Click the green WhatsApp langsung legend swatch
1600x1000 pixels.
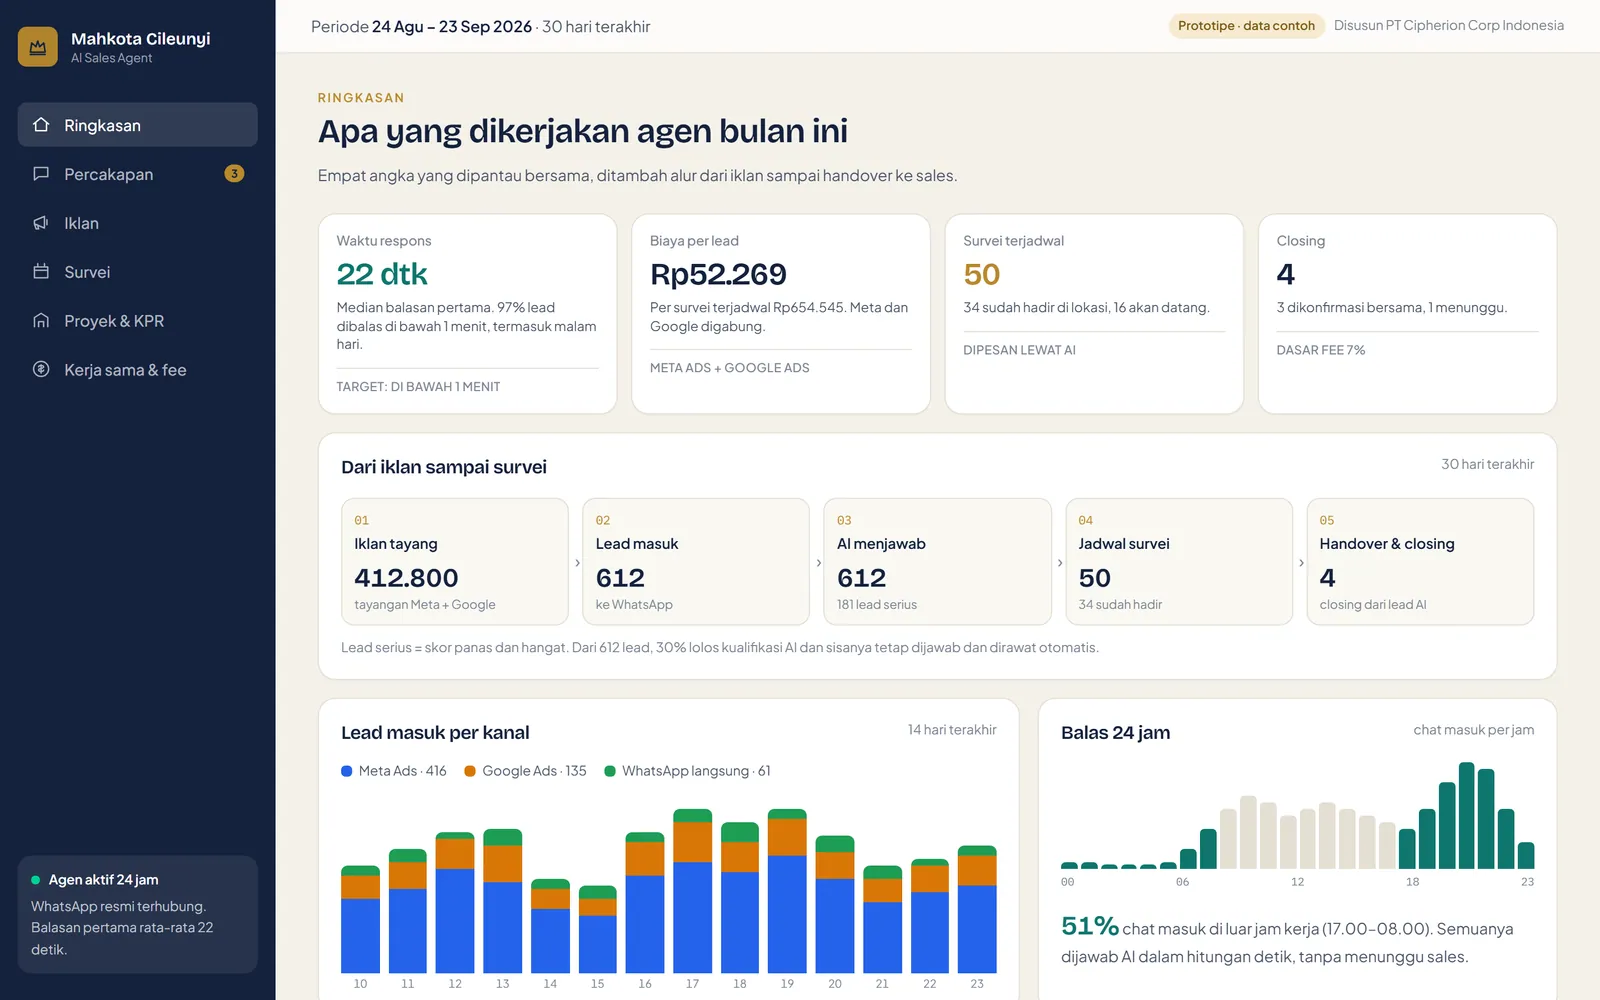[610, 771]
